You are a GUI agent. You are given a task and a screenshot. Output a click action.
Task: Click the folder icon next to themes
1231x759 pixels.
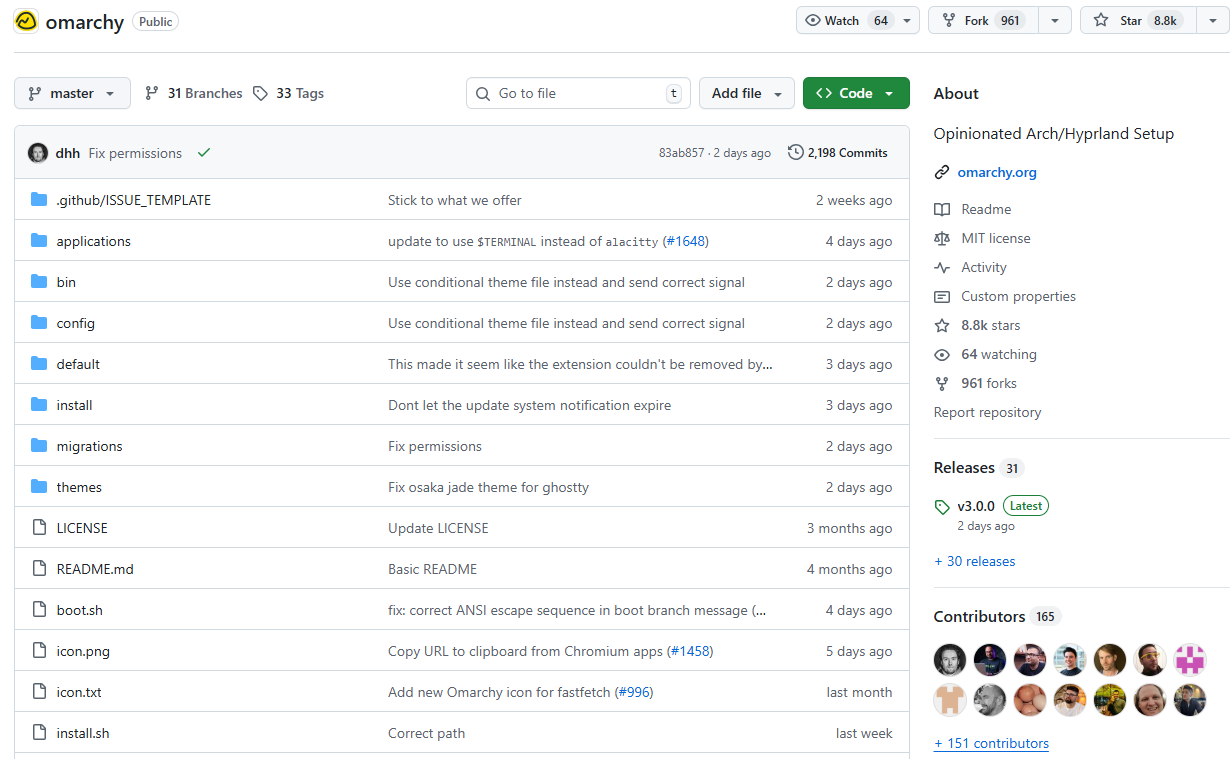coord(39,487)
